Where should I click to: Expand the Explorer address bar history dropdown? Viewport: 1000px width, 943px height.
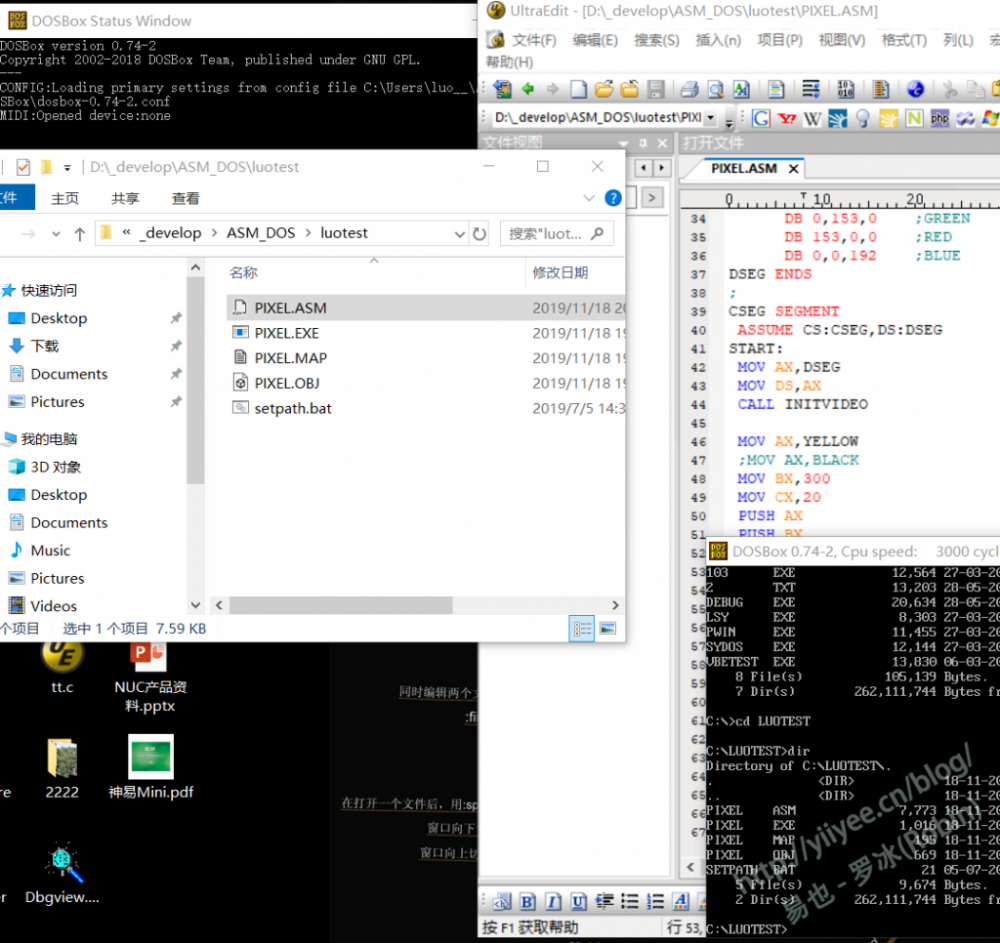pyautogui.click(x=459, y=234)
